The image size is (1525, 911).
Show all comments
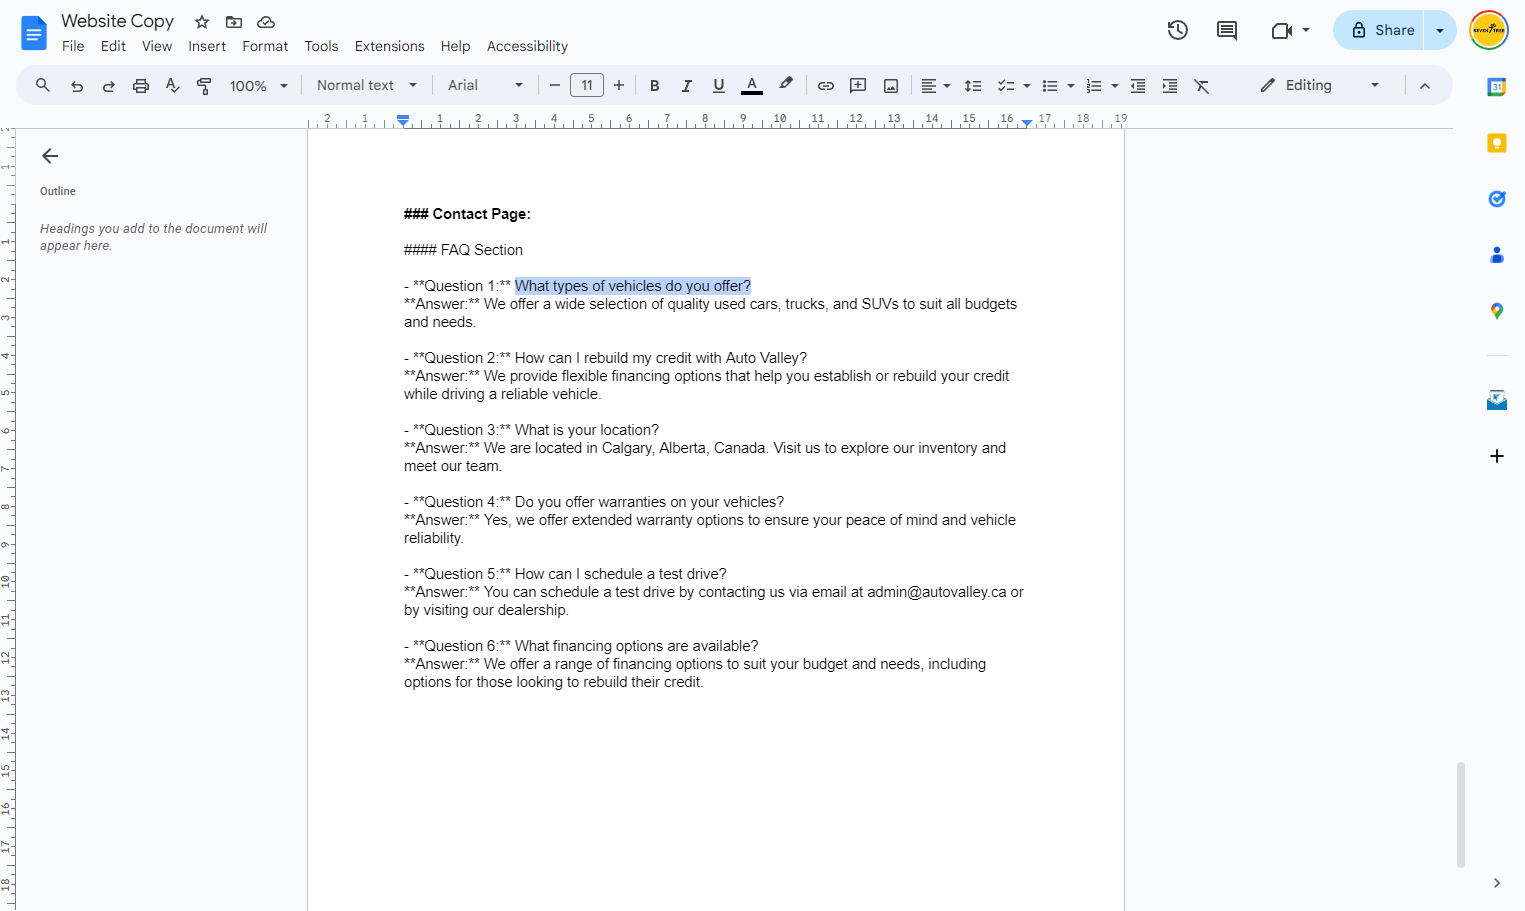pos(1227,30)
